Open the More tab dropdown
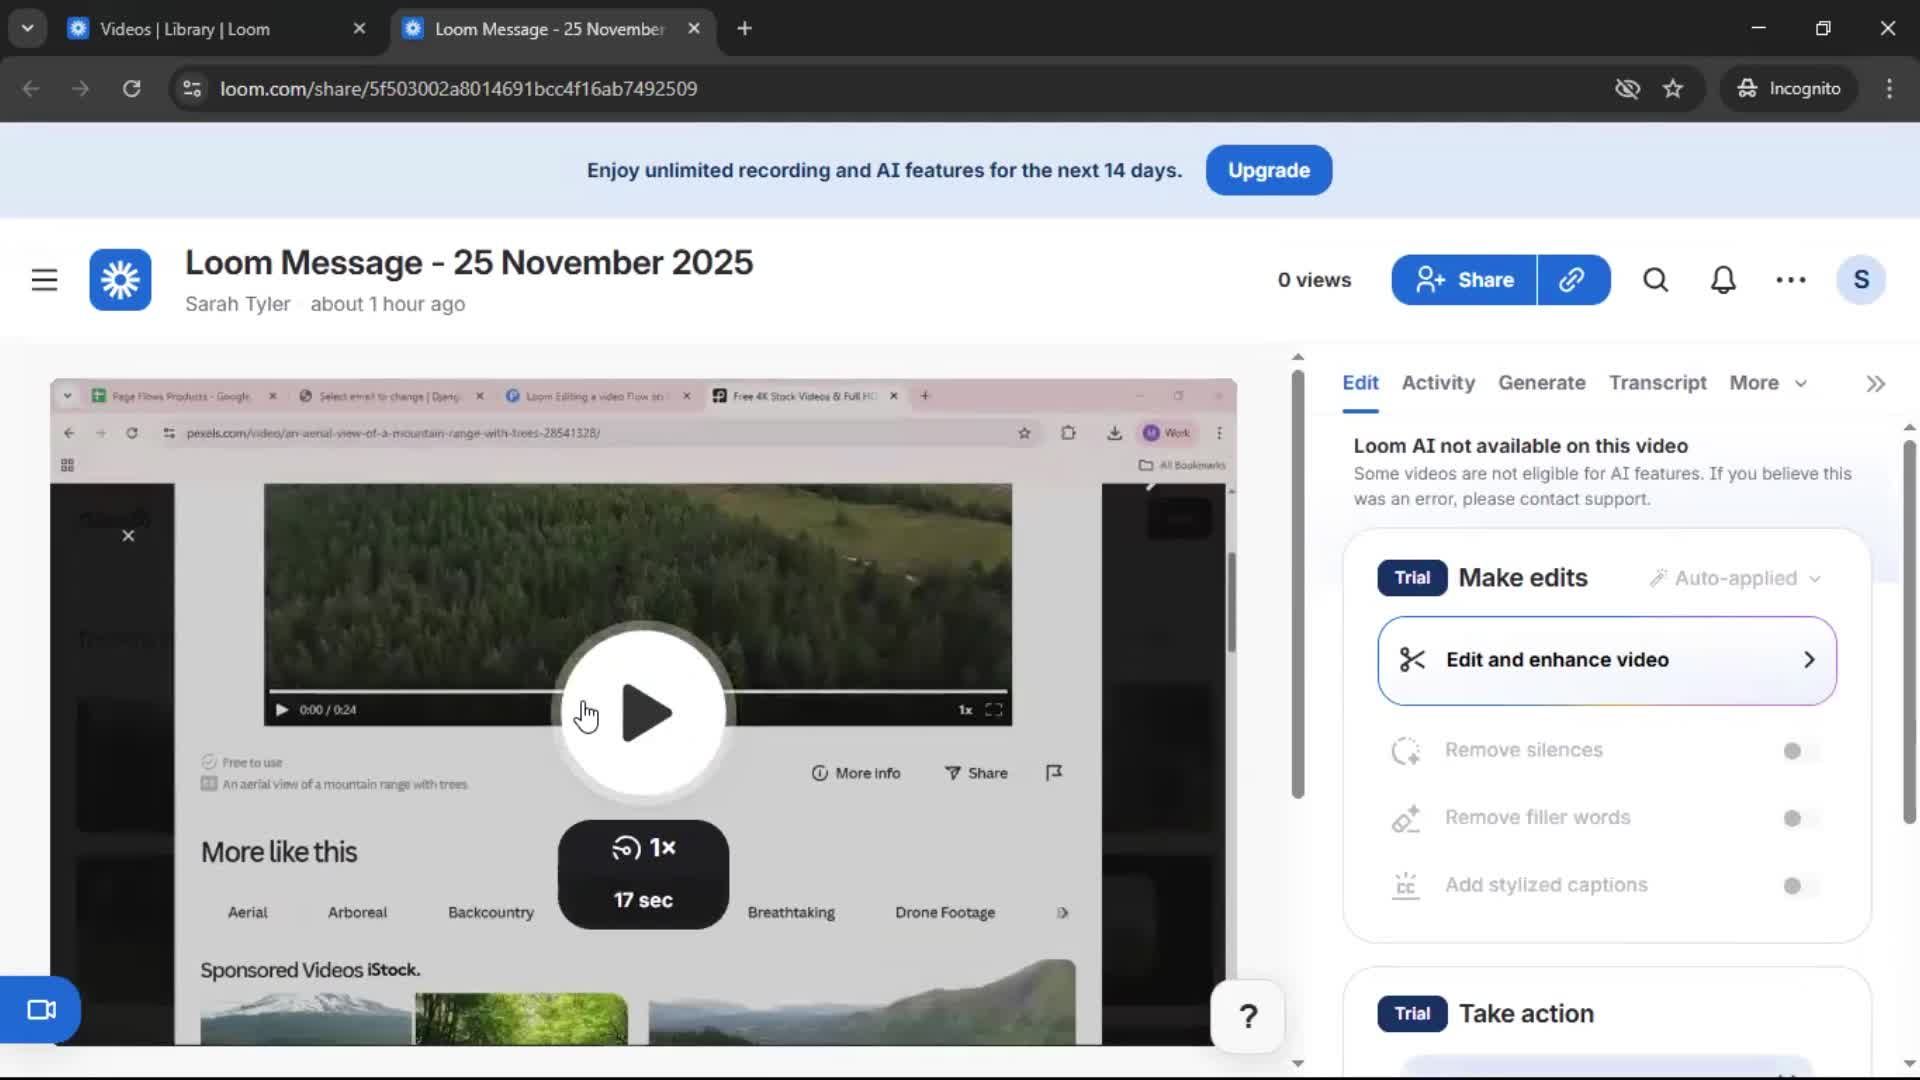 click(x=1767, y=383)
